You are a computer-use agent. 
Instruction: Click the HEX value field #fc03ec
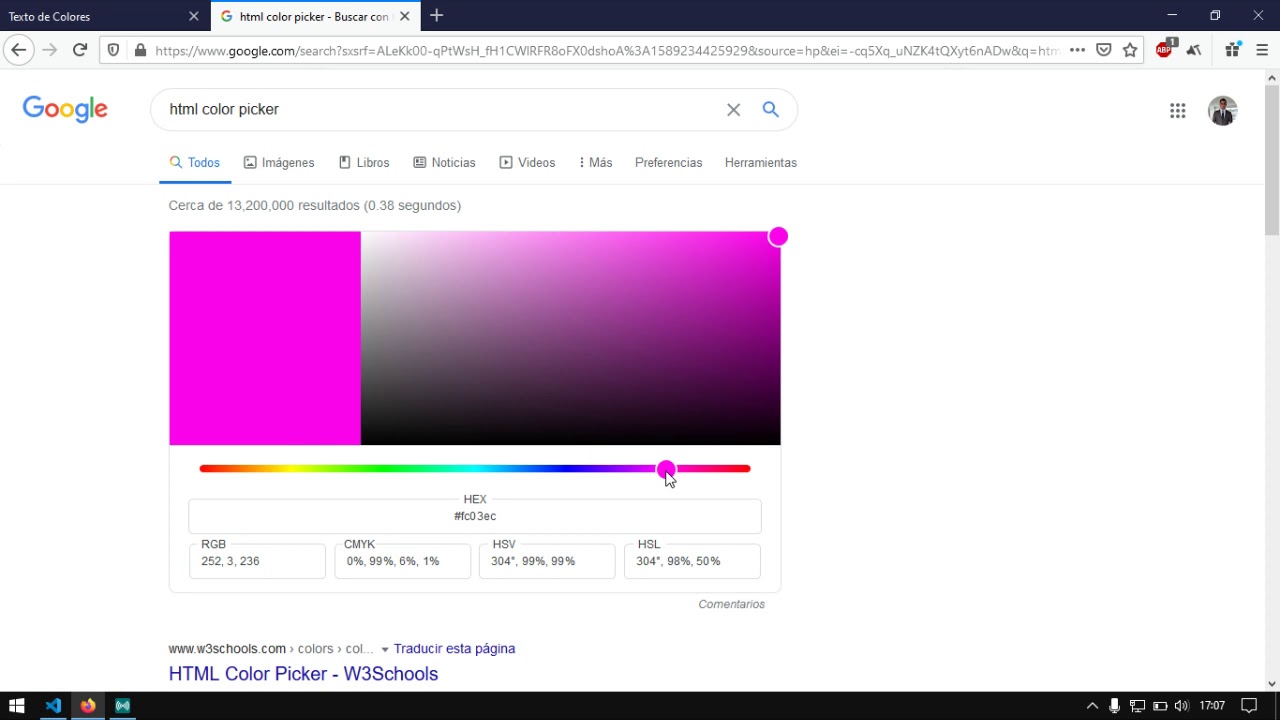475,516
